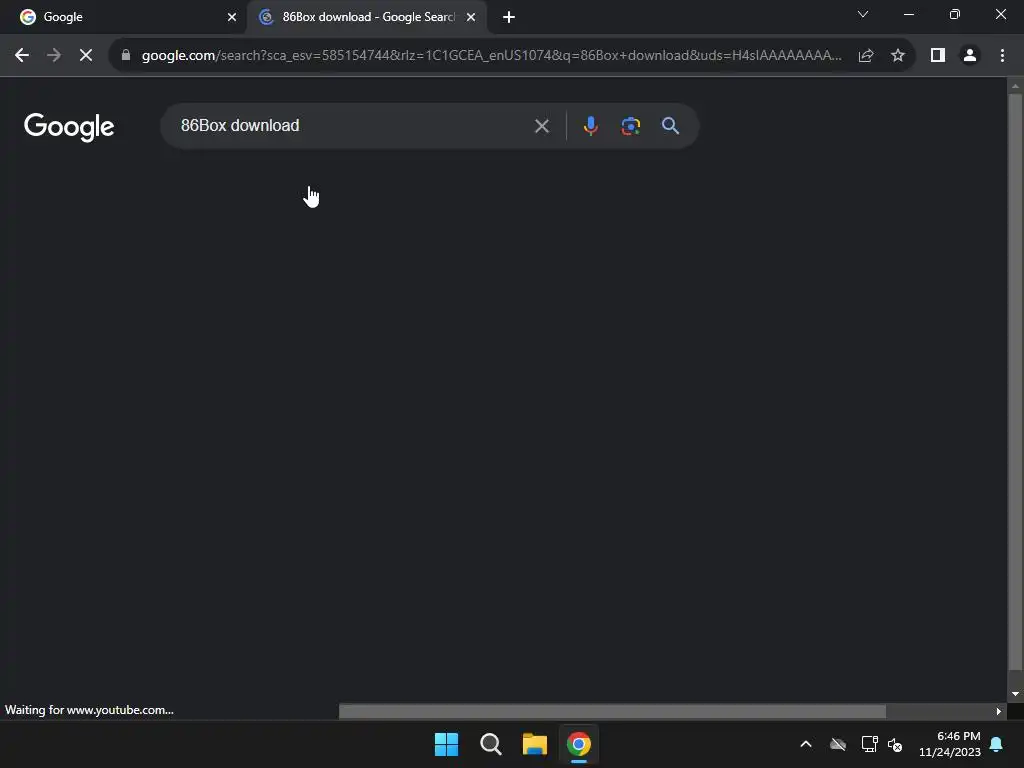Open clock and date 6:46 PM

(x=950, y=744)
